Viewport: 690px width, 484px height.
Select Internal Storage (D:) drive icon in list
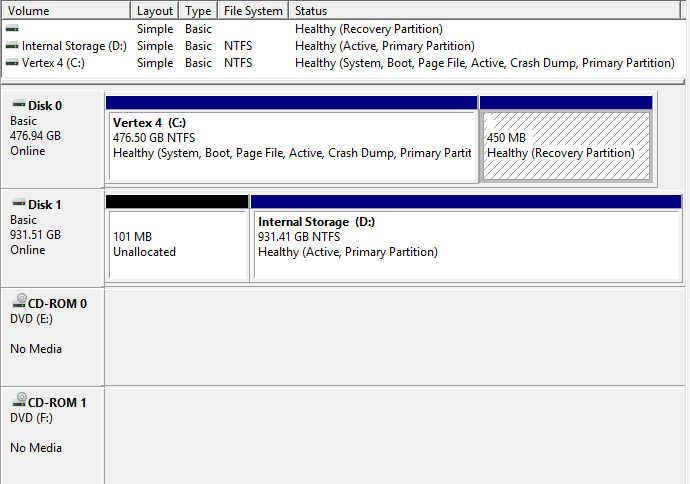[x=12, y=46]
